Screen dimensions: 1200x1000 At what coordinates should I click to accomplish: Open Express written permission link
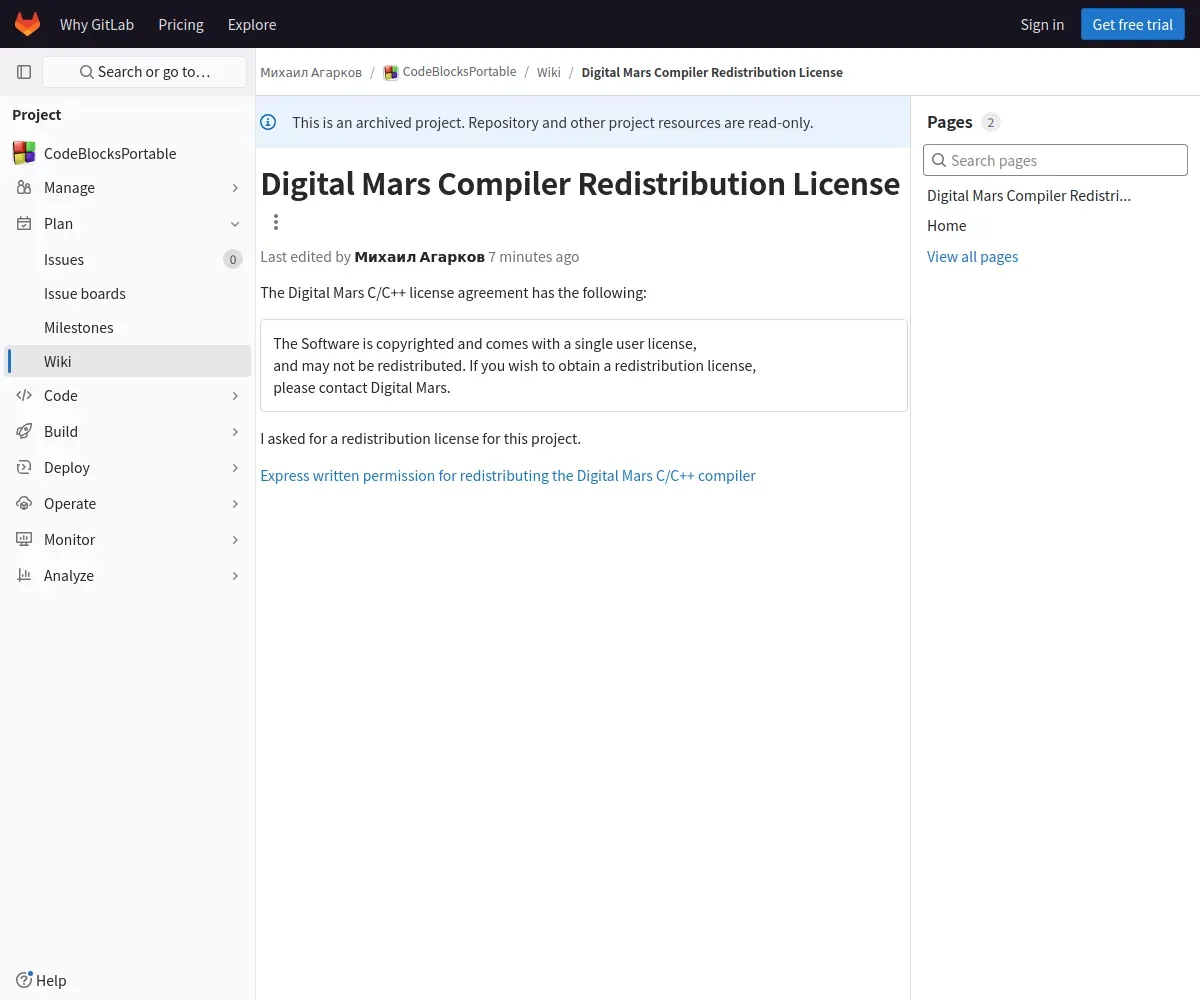508,475
